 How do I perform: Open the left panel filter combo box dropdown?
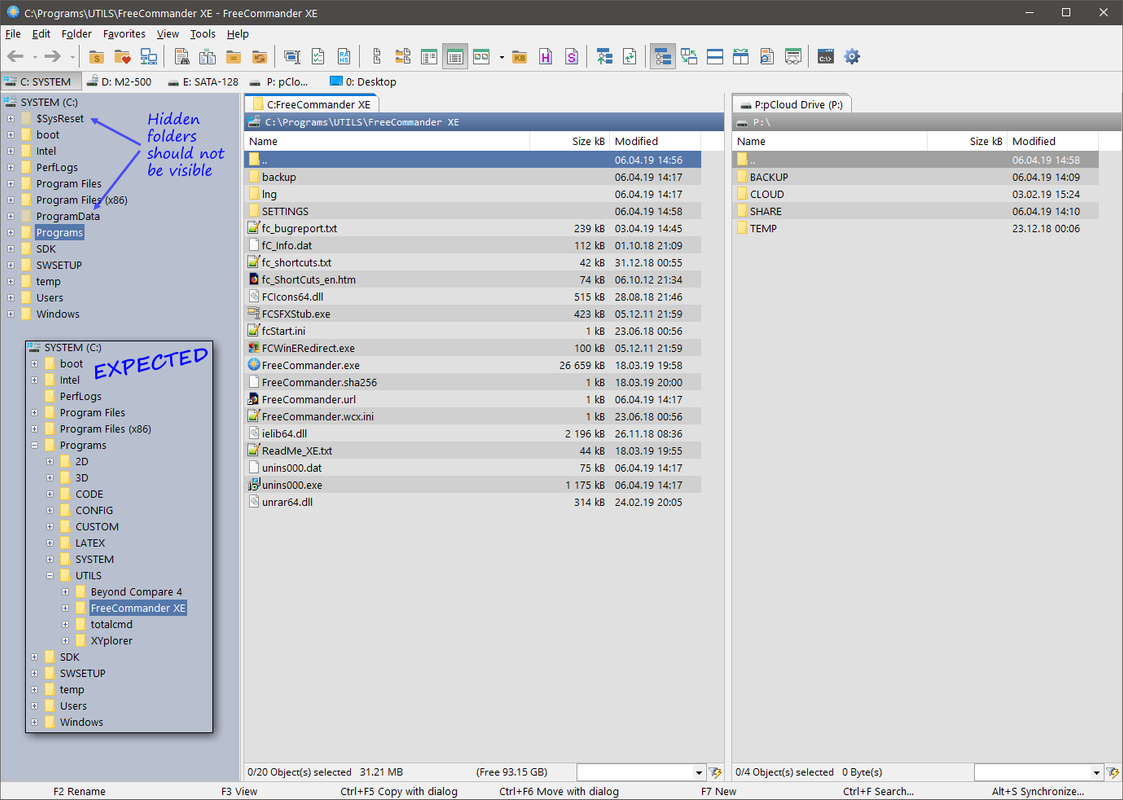click(699, 773)
